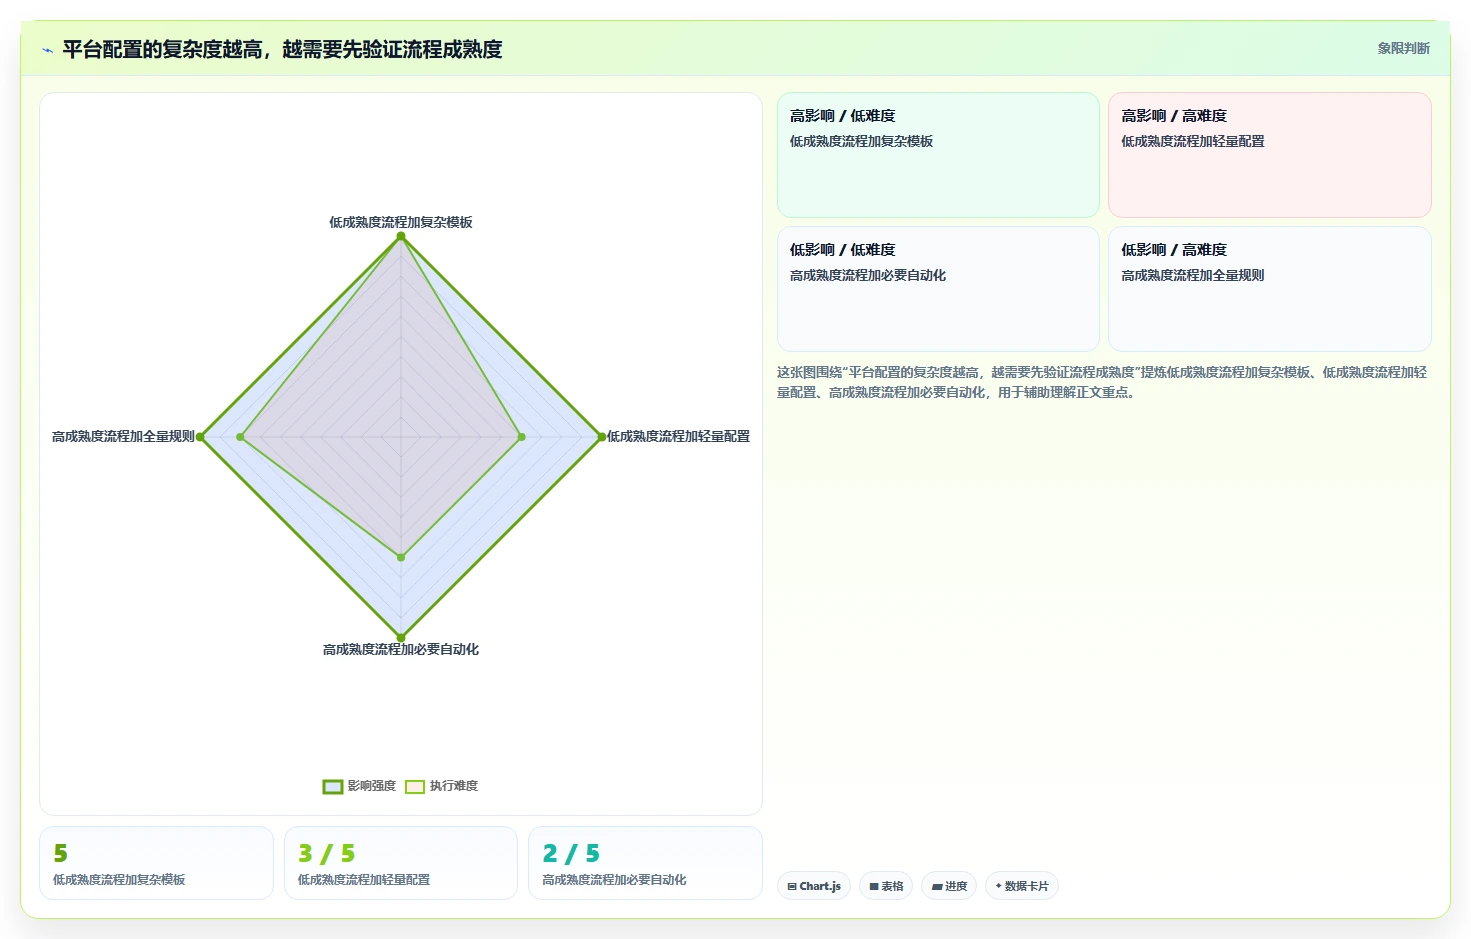Select the stat card showing 3 / 5
Screen dimensions: 1471x939
[x=401, y=863]
